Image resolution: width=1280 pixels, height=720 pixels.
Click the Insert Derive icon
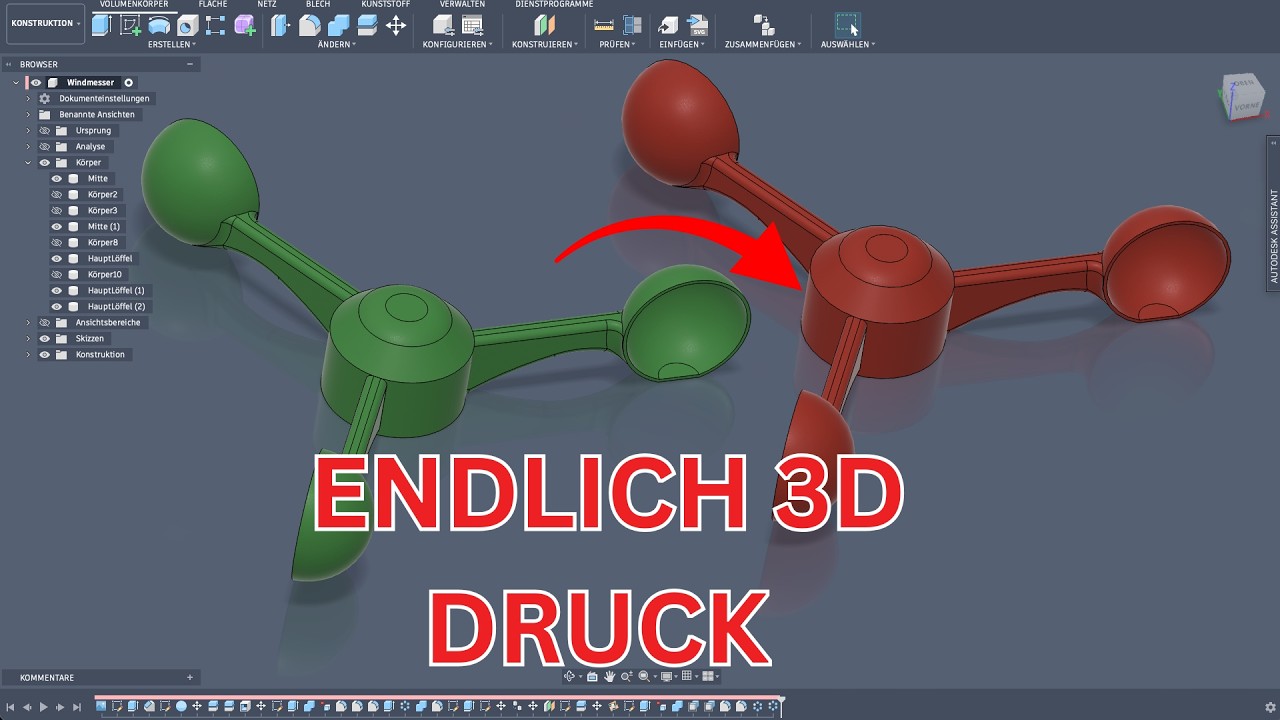669,26
